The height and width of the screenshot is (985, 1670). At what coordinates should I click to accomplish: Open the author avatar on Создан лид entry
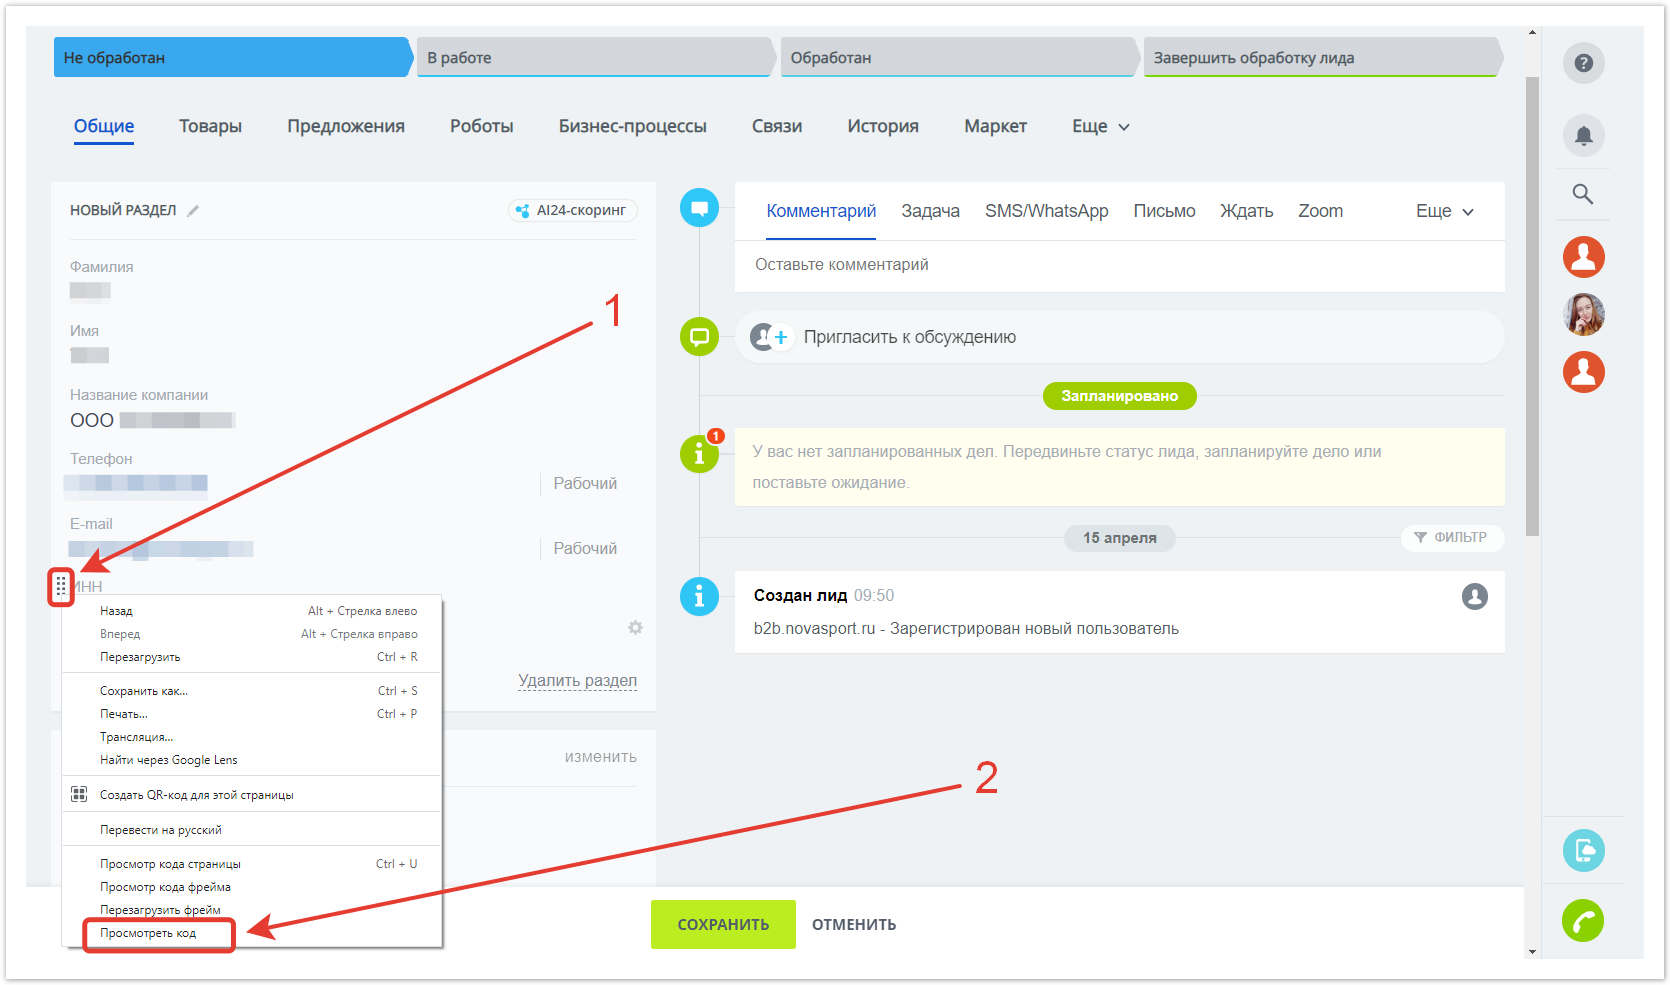pyautogui.click(x=1474, y=597)
